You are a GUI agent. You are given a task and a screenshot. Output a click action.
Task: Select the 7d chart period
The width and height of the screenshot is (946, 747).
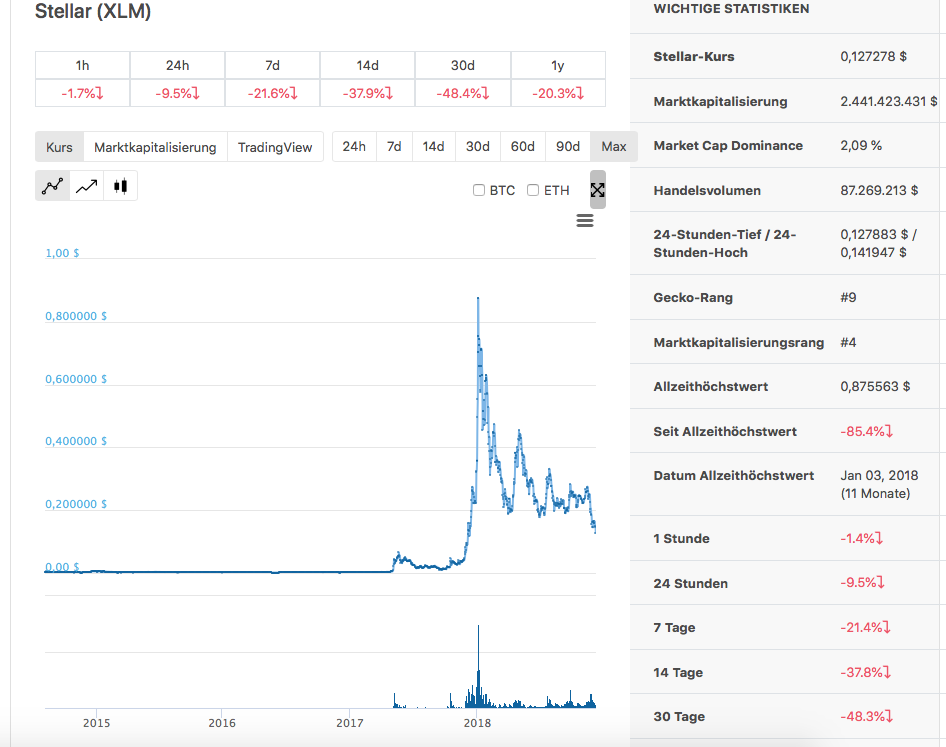click(394, 146)
